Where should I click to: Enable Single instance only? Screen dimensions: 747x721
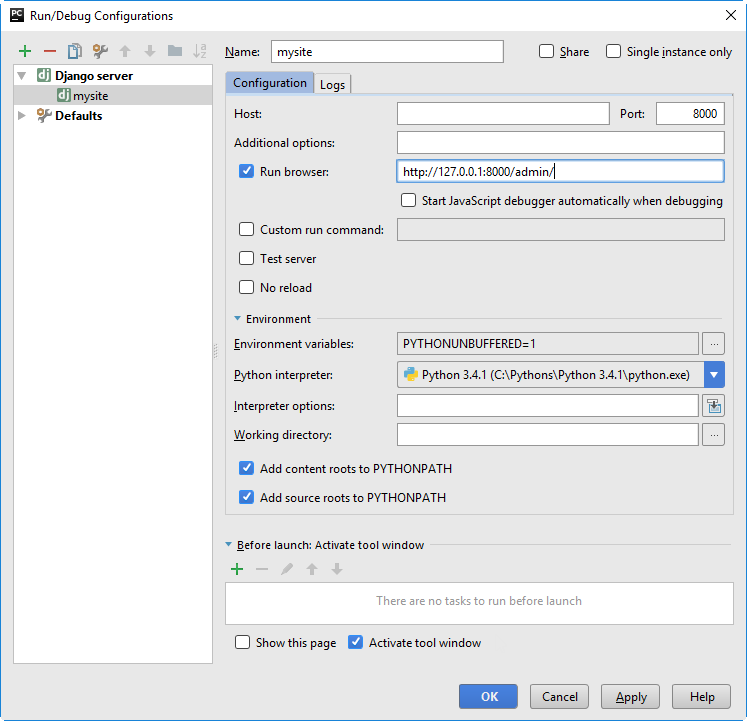click(x=613, y=51)
